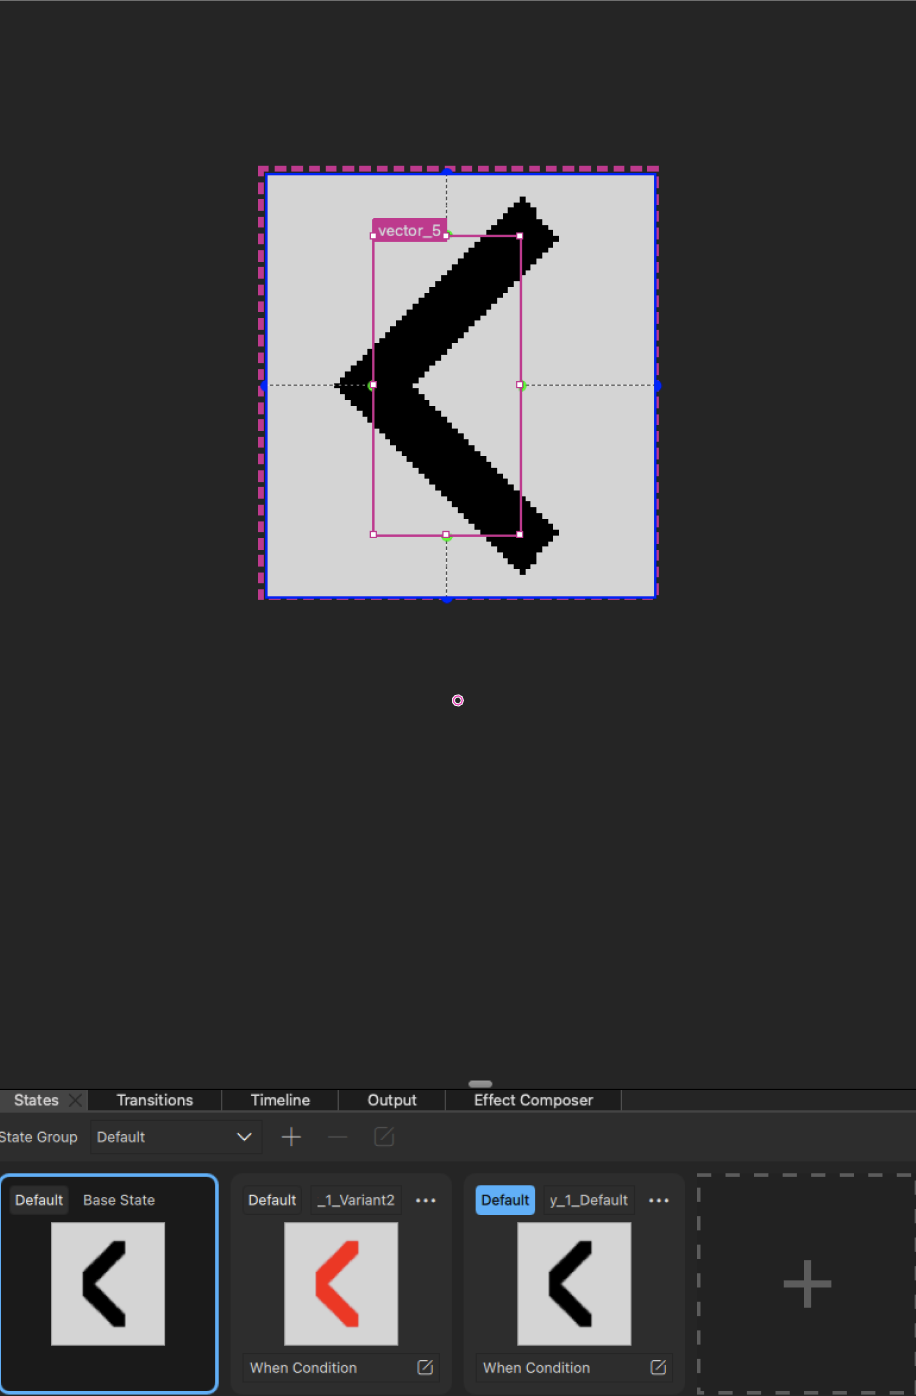Click the top-right handle of vector_5 selection
The height and width of the screenshot is (1396, 916).
coord(520,236)
